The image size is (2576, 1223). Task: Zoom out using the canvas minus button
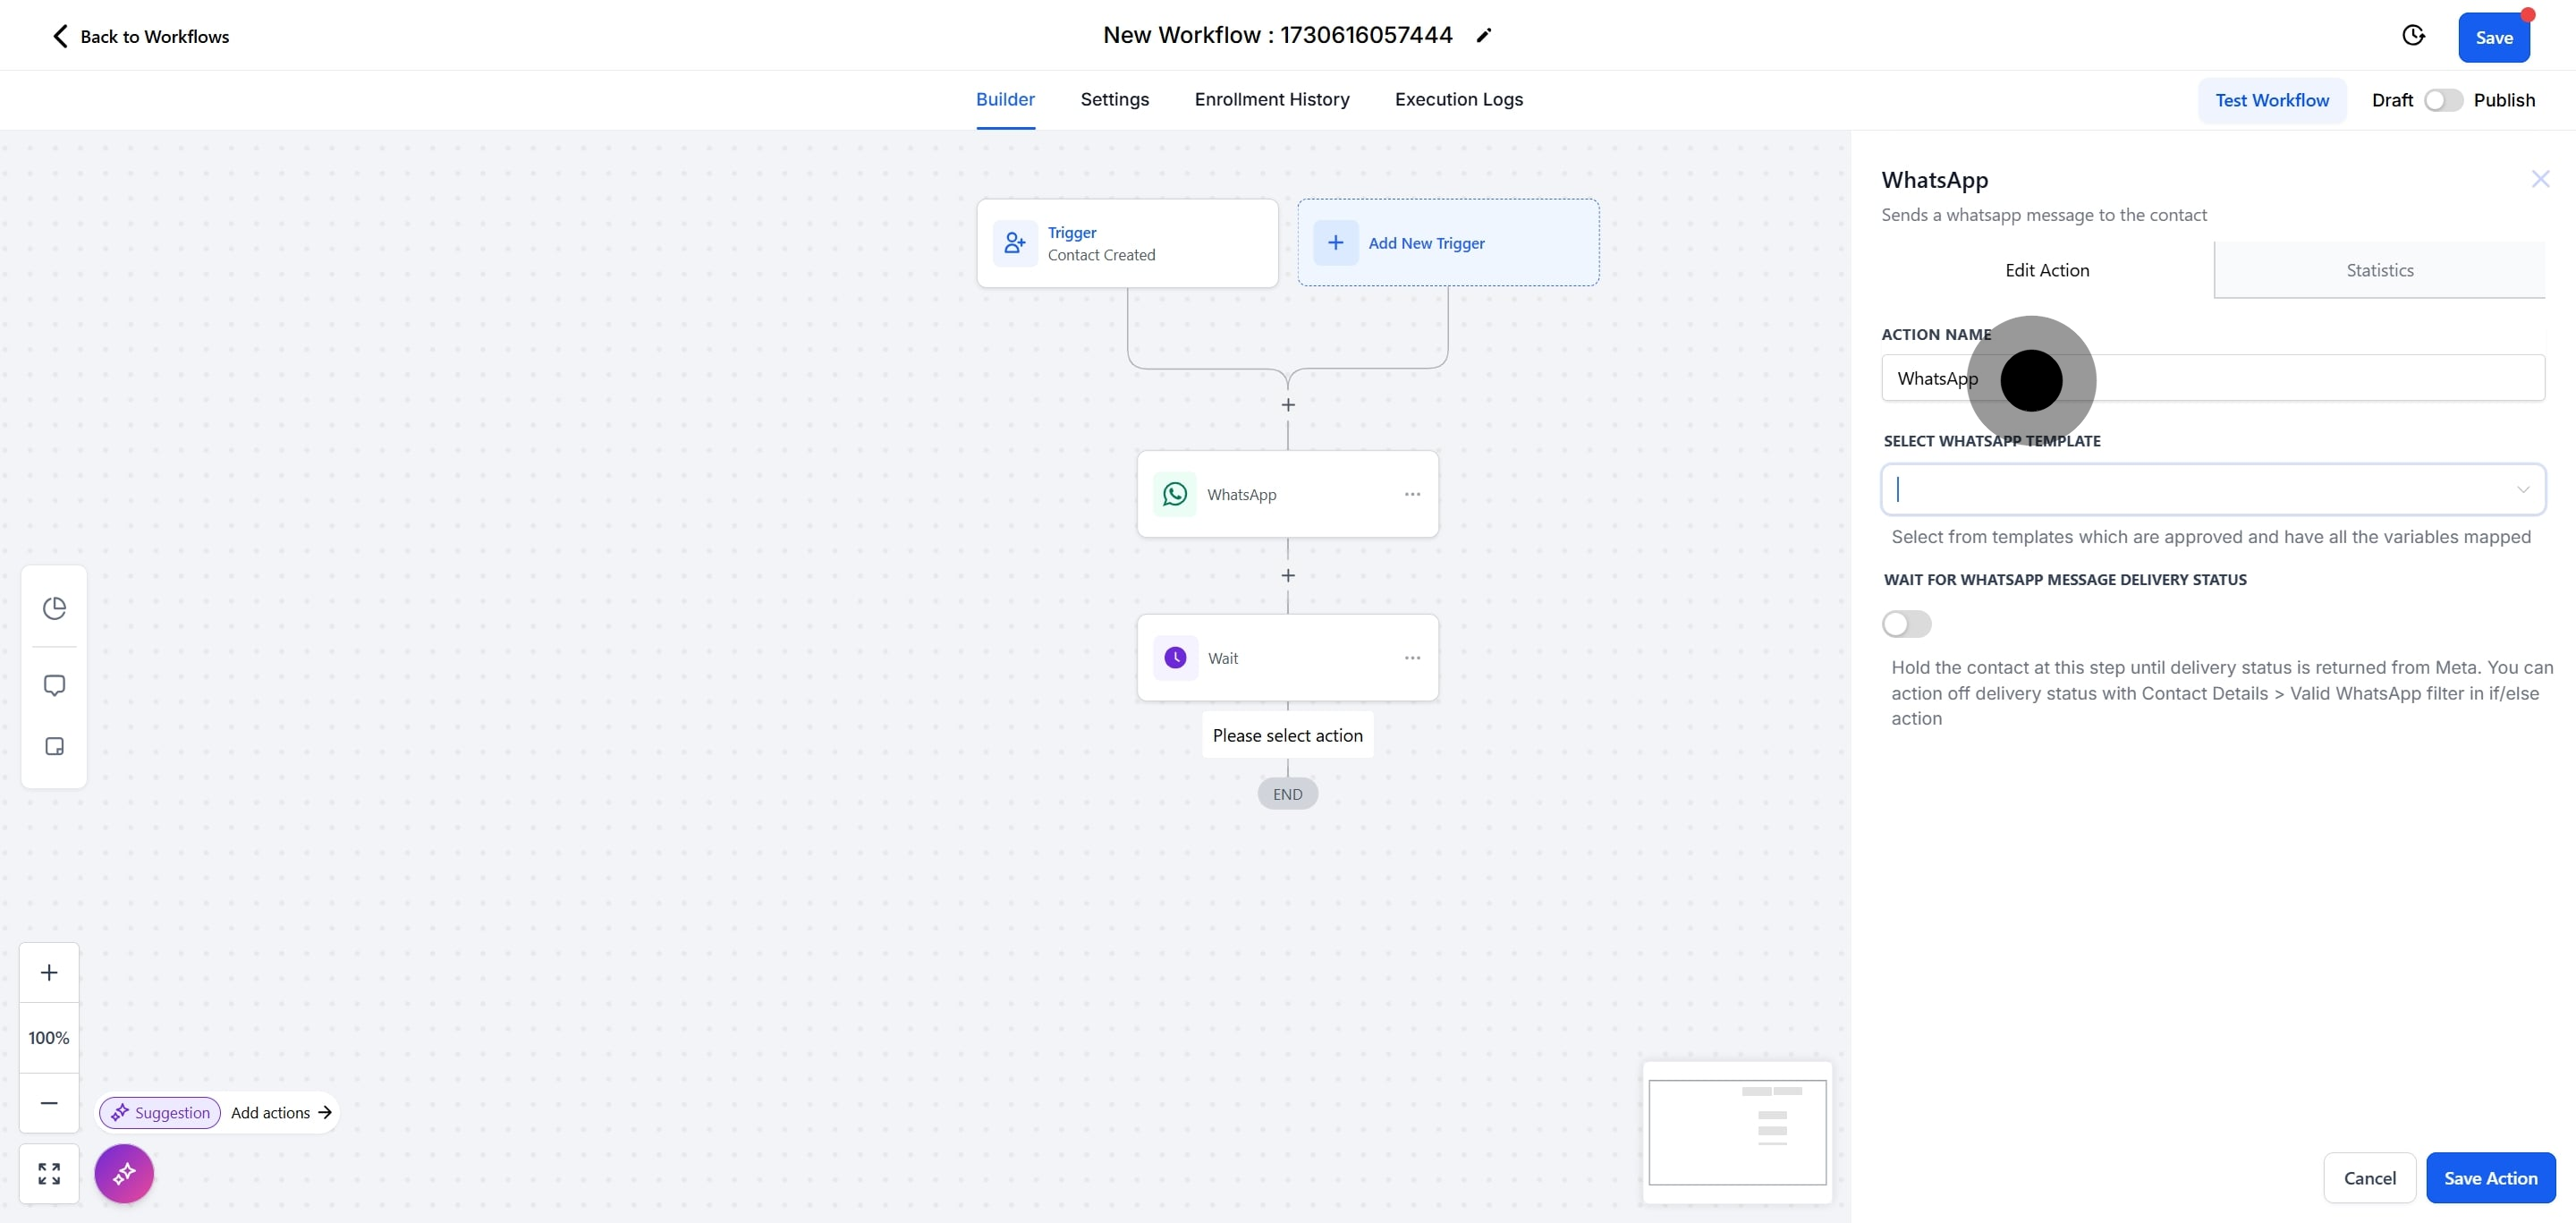click(49, 1103)
